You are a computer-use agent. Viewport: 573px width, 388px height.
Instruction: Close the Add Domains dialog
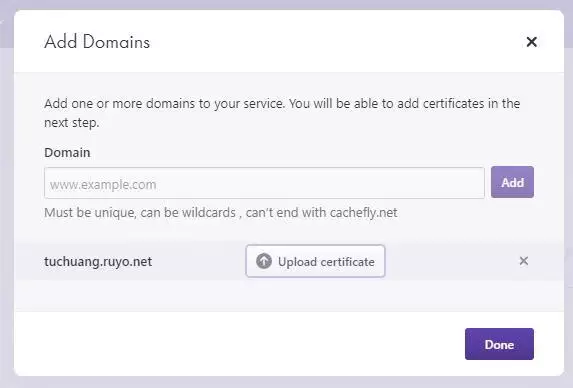pyautogui.click(x=531, y=42)
